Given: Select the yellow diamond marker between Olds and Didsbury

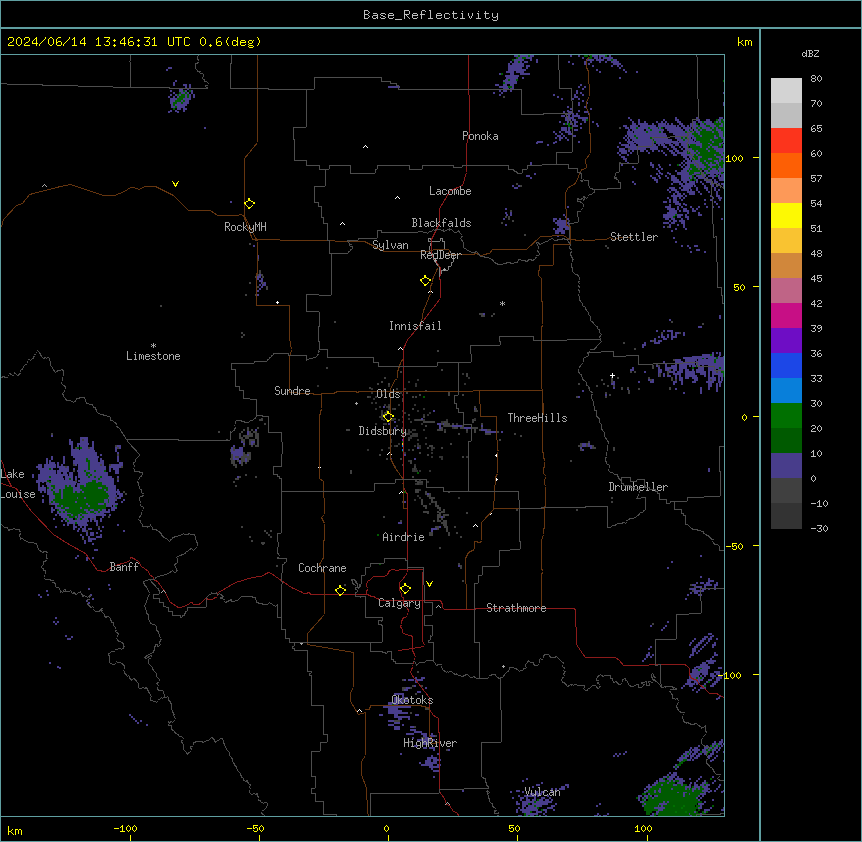Looking at the screenshot, I should [x=388, y=416].
